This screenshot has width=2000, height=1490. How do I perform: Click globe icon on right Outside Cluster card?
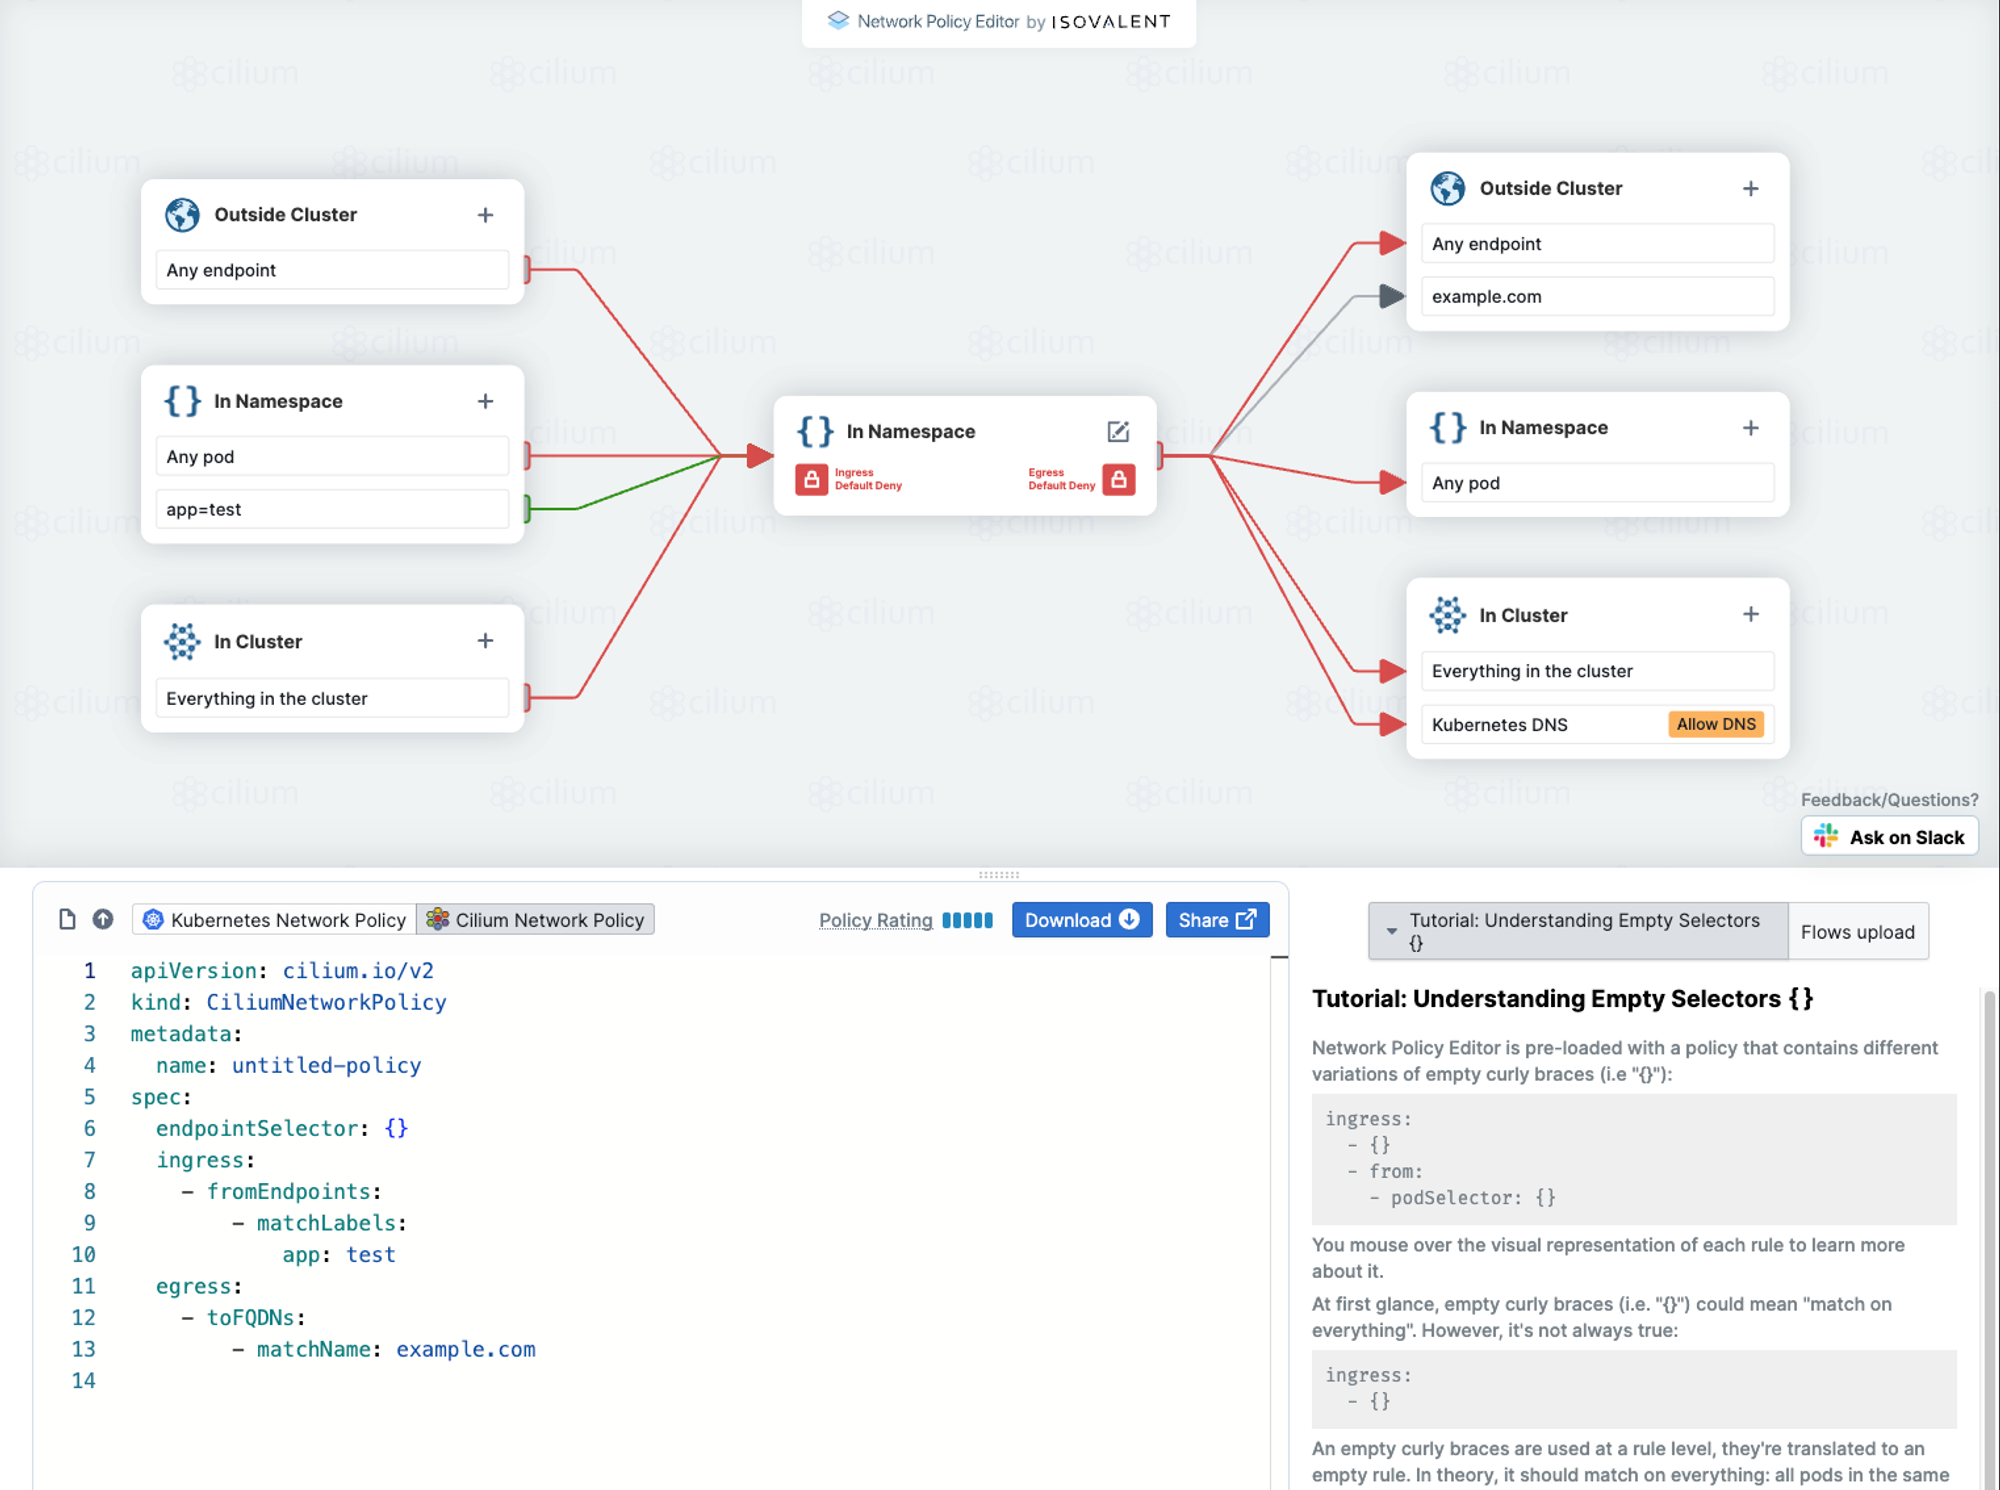(1447, 188)
